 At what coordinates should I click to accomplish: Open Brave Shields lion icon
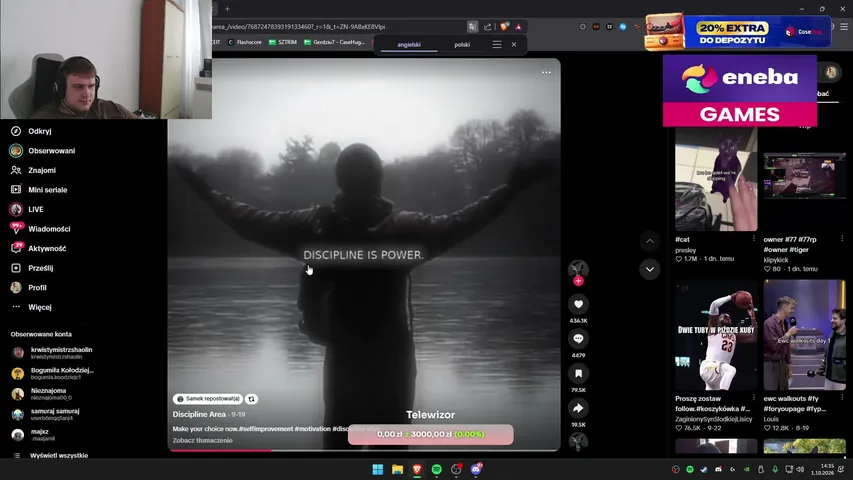(x=504, y=27)
